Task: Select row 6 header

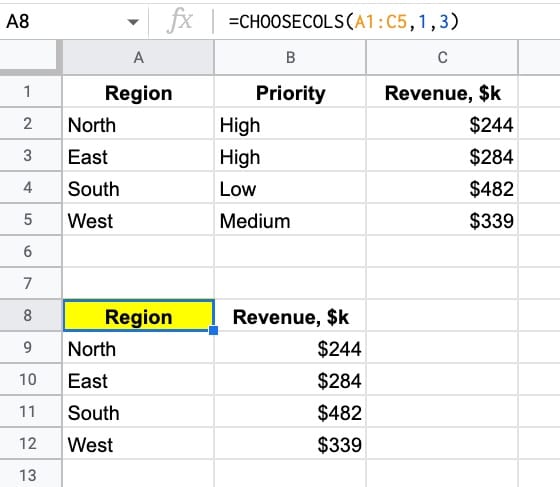Action: [x=31, y=251]
